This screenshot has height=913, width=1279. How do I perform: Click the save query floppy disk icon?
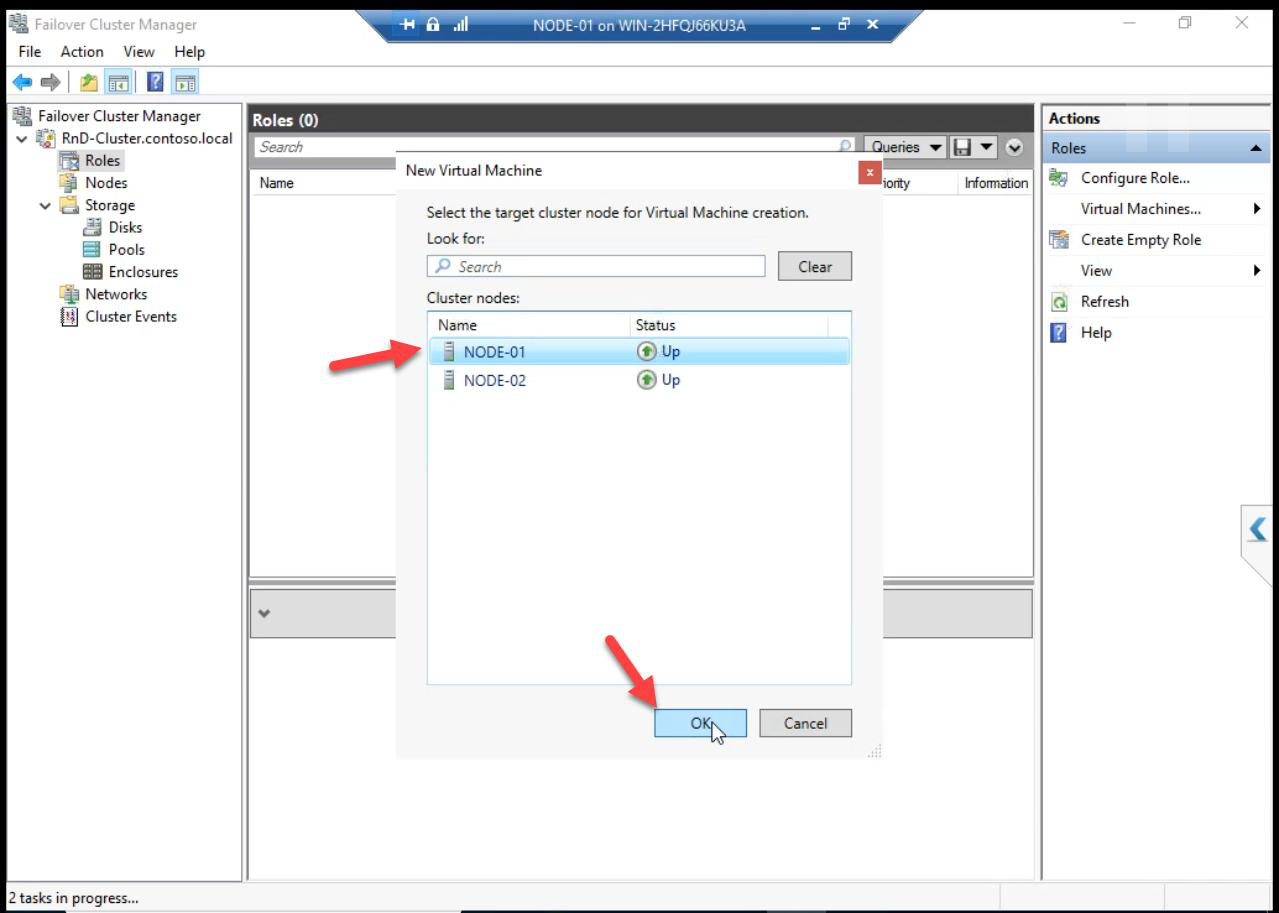(x=963, y=147)
